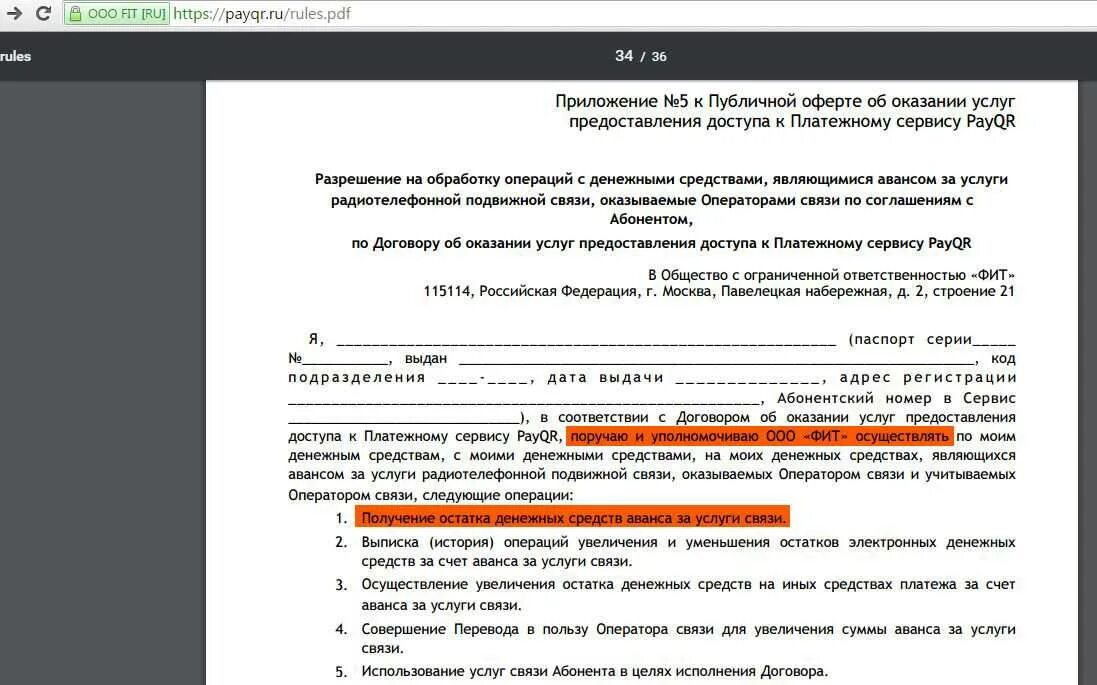Click the line beginning 'денежным средствам, с моими'
This screenshot has height=685, width=1097.
pyautogui.click(x=652, y=456)
